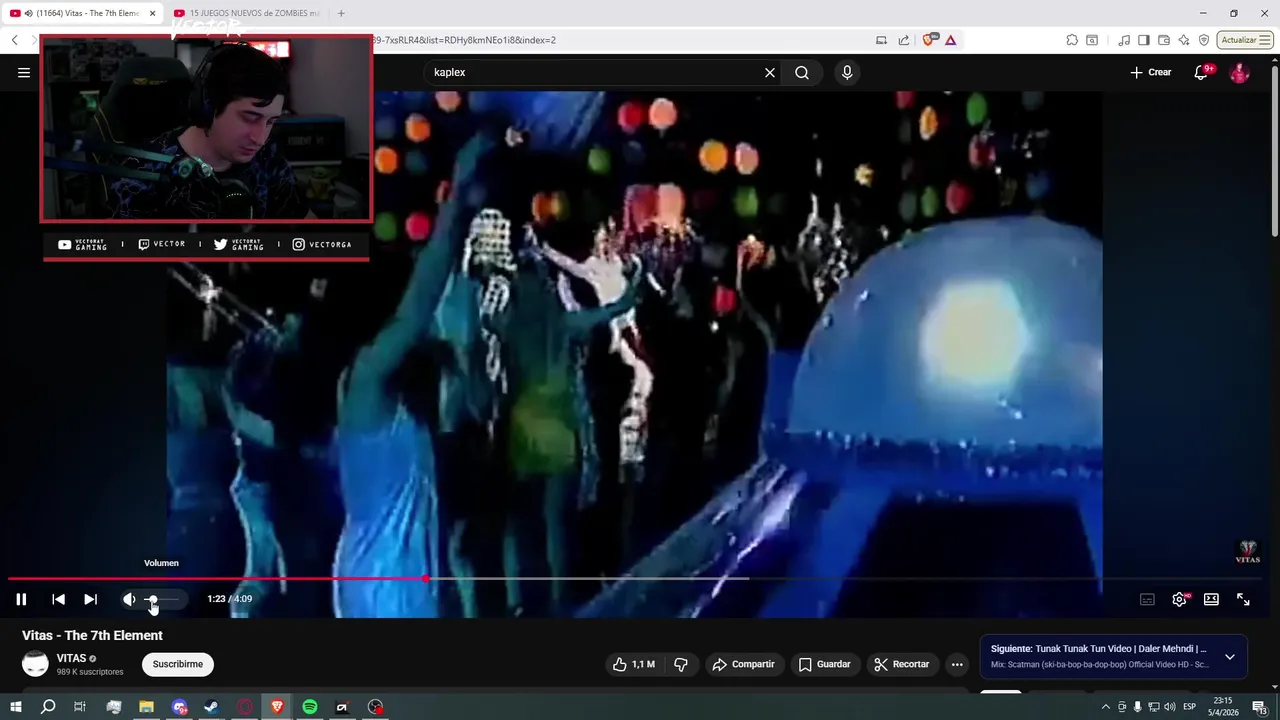Open the YouTube hamburger guide menu
Screen dimensions: 1280x720
coord(24,72)
